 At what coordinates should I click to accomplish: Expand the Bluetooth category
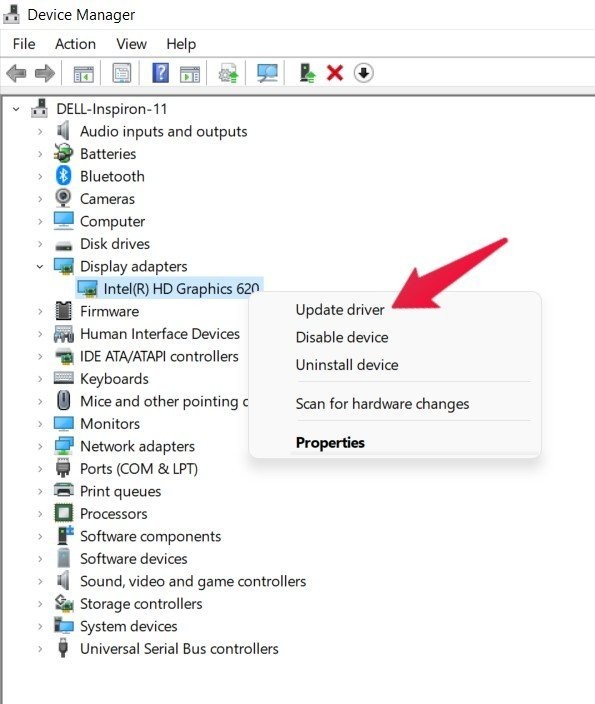tap(40, 176)
